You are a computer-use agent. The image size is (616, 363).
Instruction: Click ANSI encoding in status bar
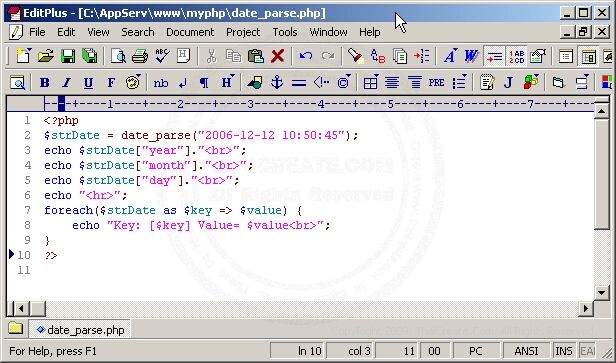click(x=526, y=350)
